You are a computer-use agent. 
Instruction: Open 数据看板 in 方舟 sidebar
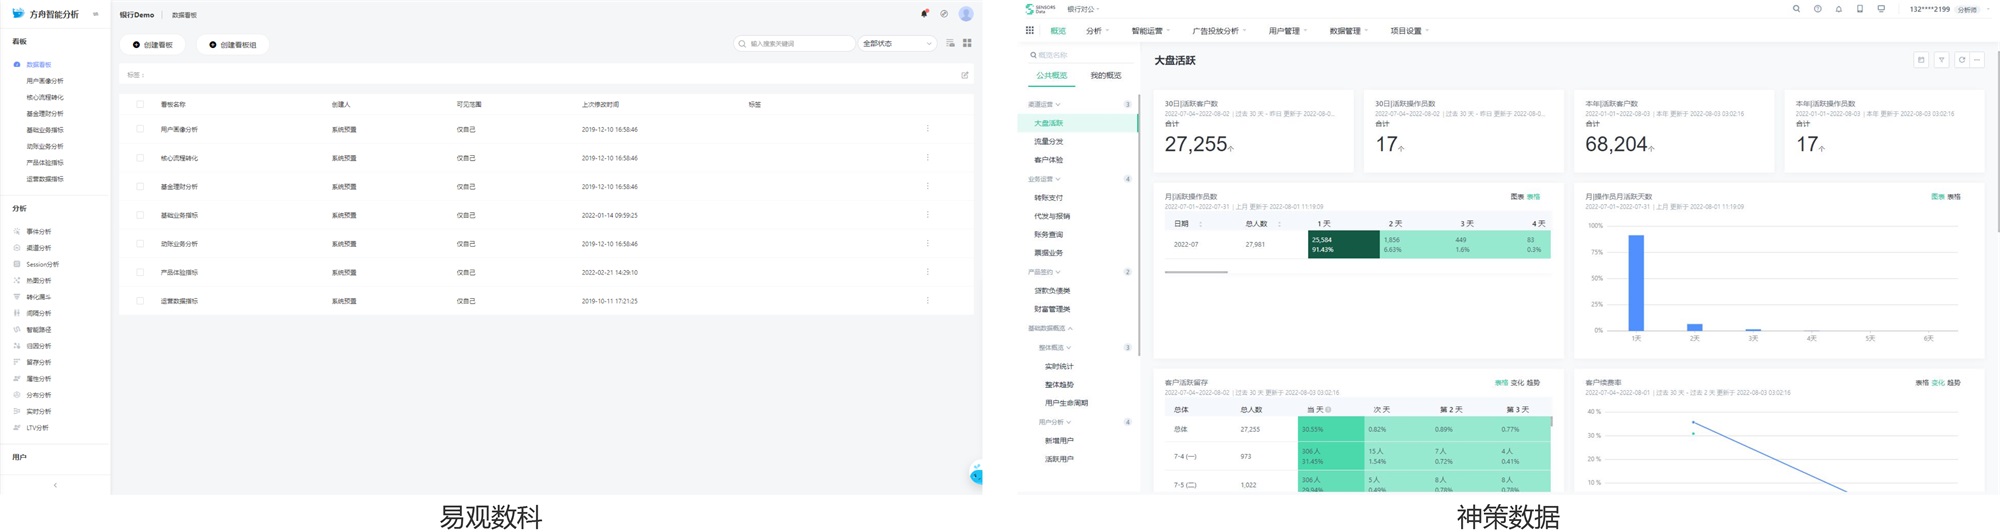(38, 64)
